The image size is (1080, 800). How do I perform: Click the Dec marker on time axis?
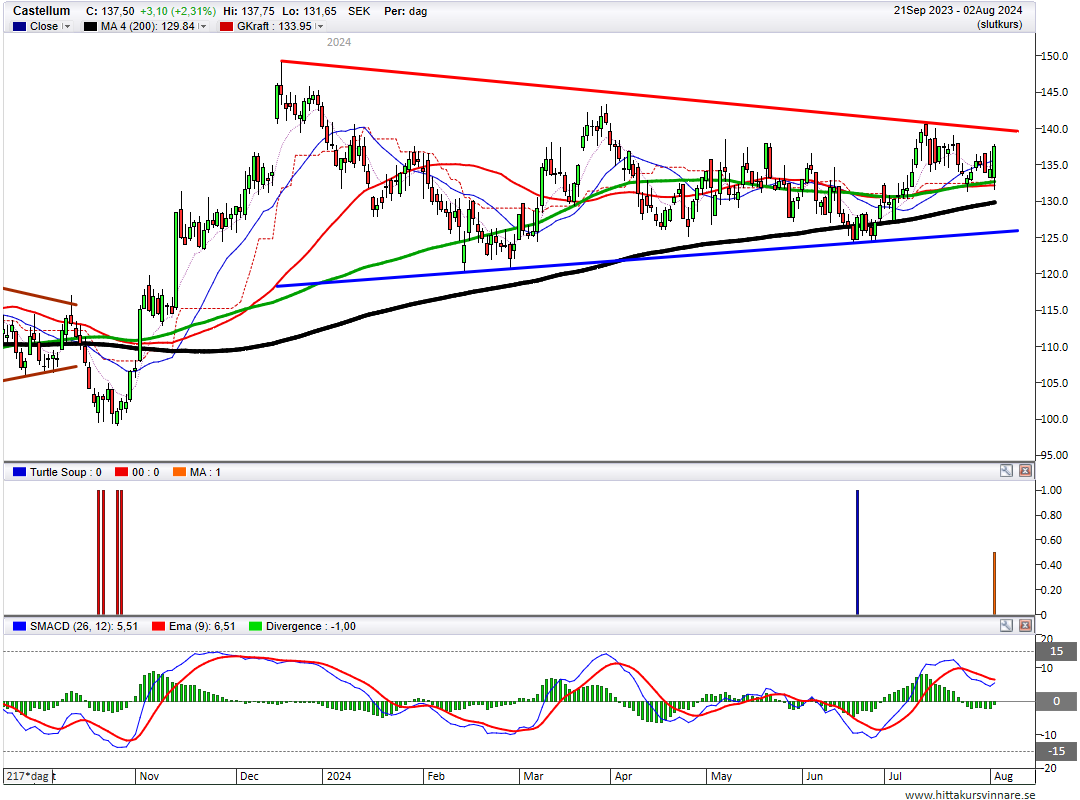249,776
